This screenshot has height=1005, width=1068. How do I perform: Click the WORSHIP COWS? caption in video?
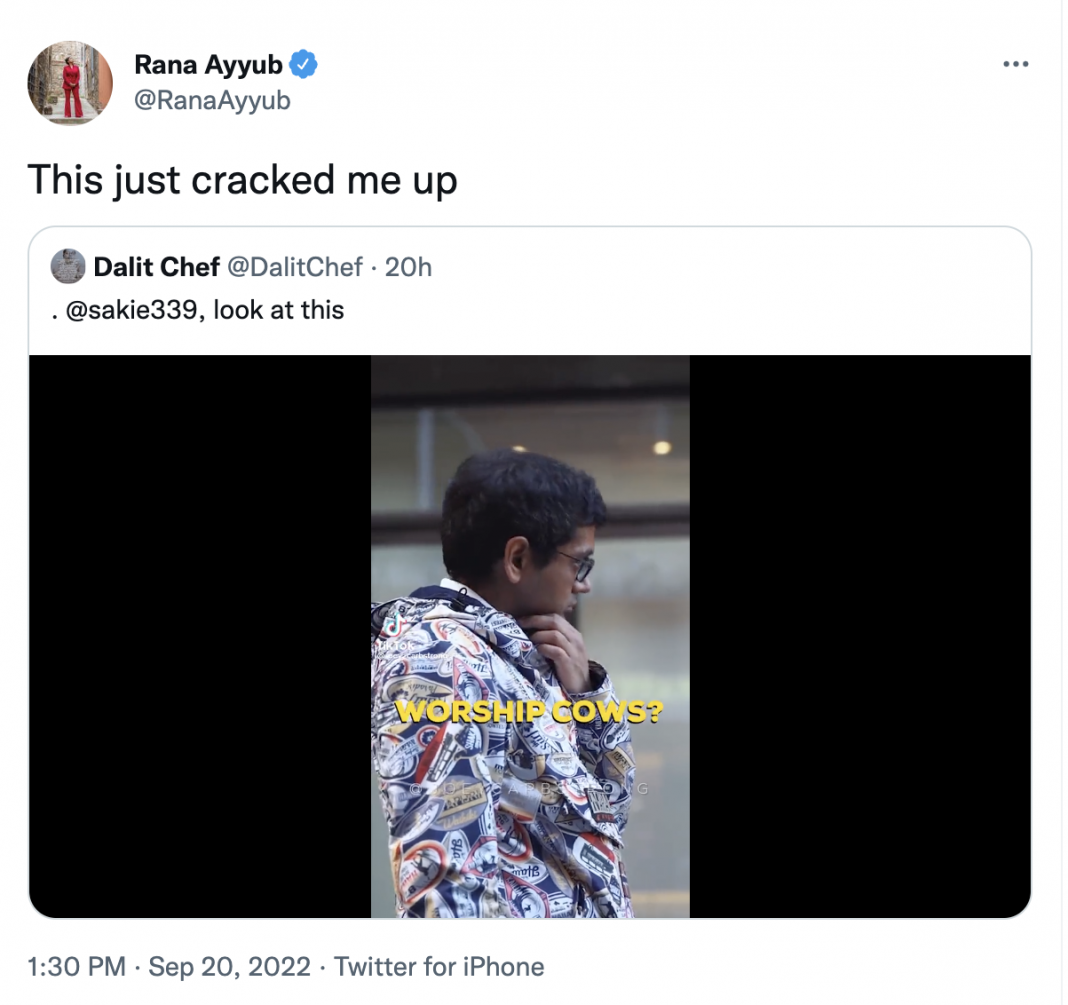tap(529, 712)
